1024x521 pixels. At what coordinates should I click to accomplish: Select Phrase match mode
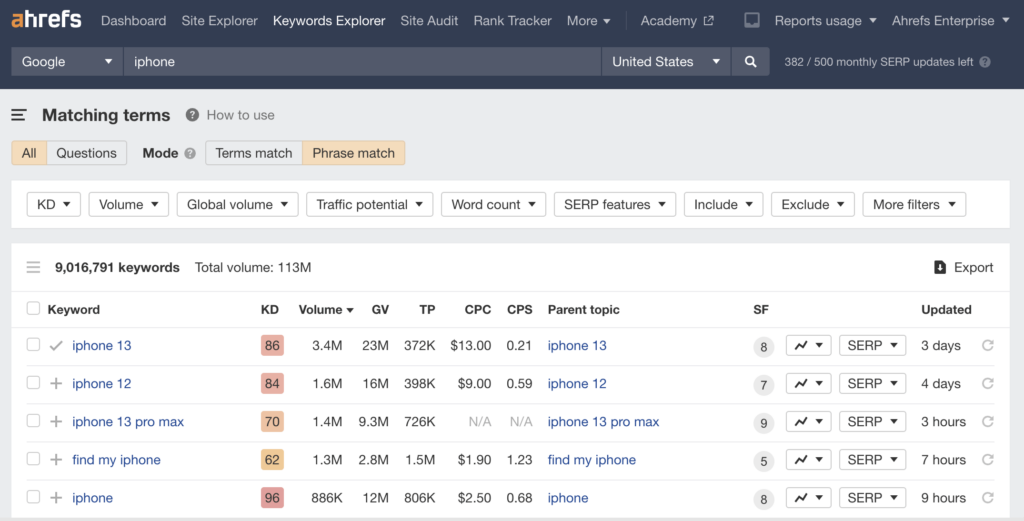pyautogui.click(x=353, y=153)
